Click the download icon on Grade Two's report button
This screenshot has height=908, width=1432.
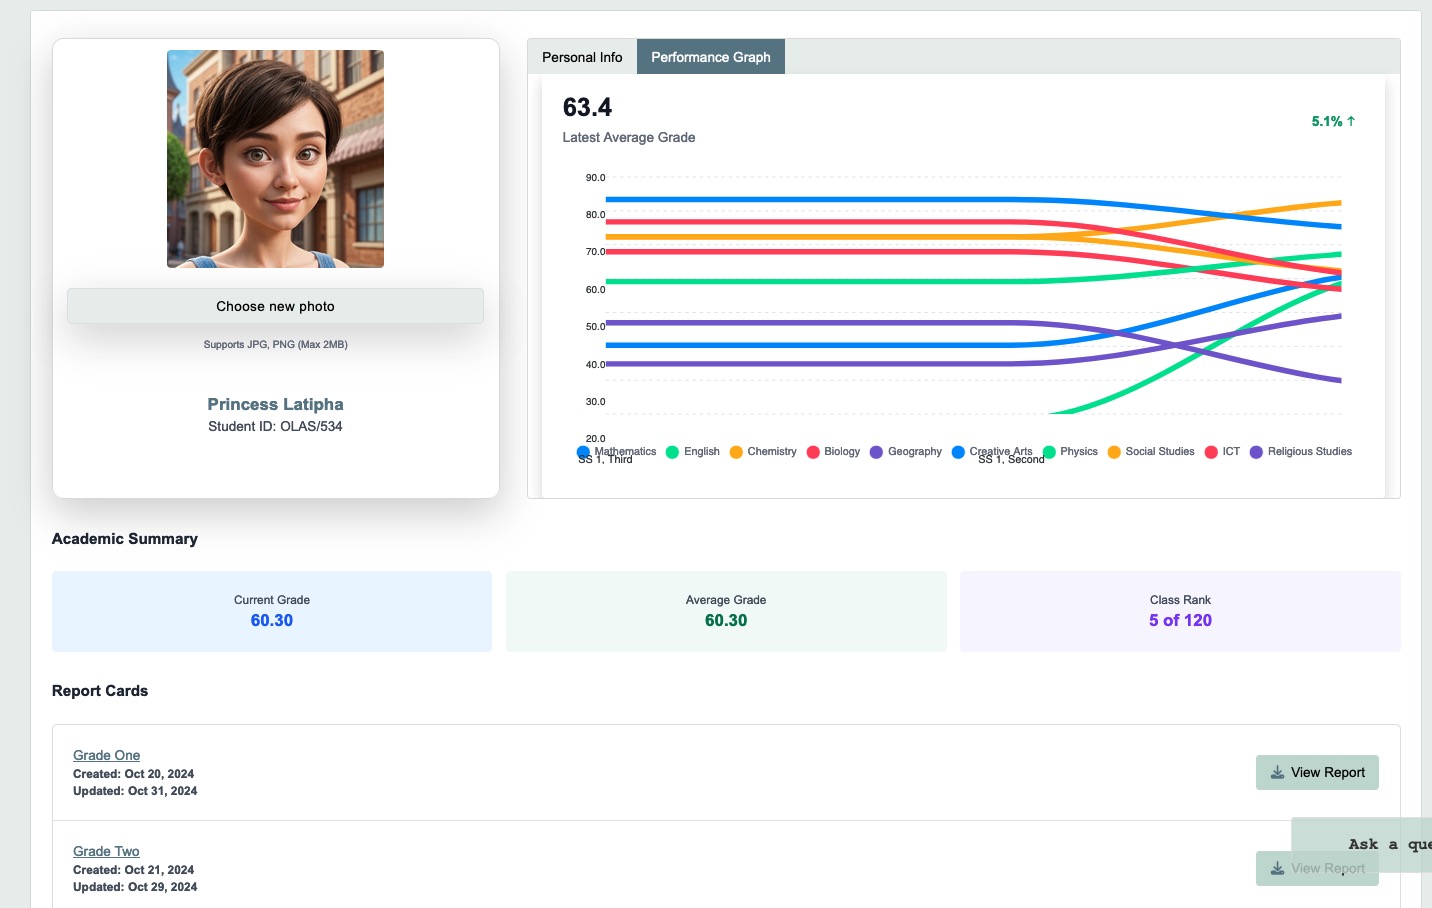coord(1277,869)
